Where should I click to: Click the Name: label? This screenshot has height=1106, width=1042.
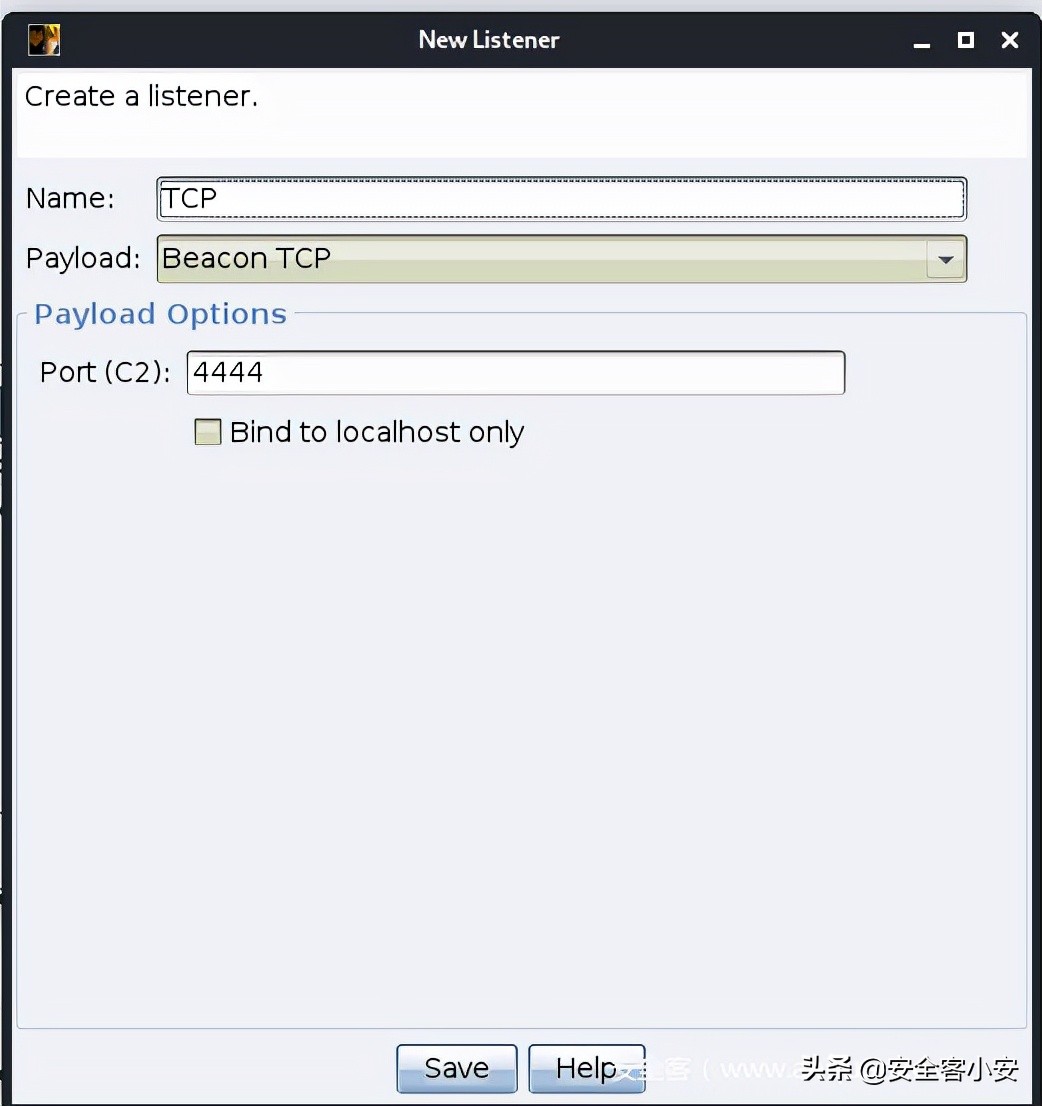[x=70, y=198]
